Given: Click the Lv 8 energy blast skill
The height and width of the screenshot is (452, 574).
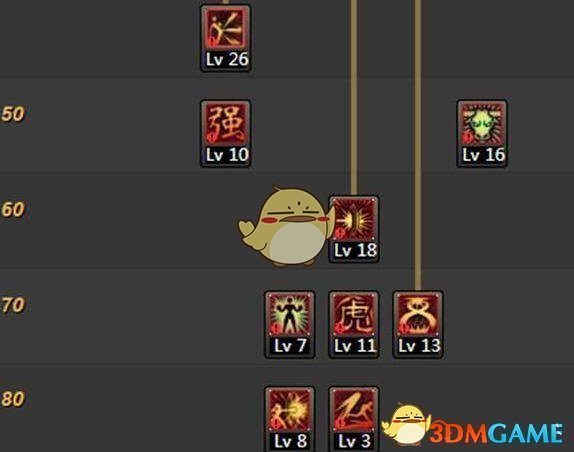Looking at the screenshot, I should pyautogui.click(x=290, y=419).
